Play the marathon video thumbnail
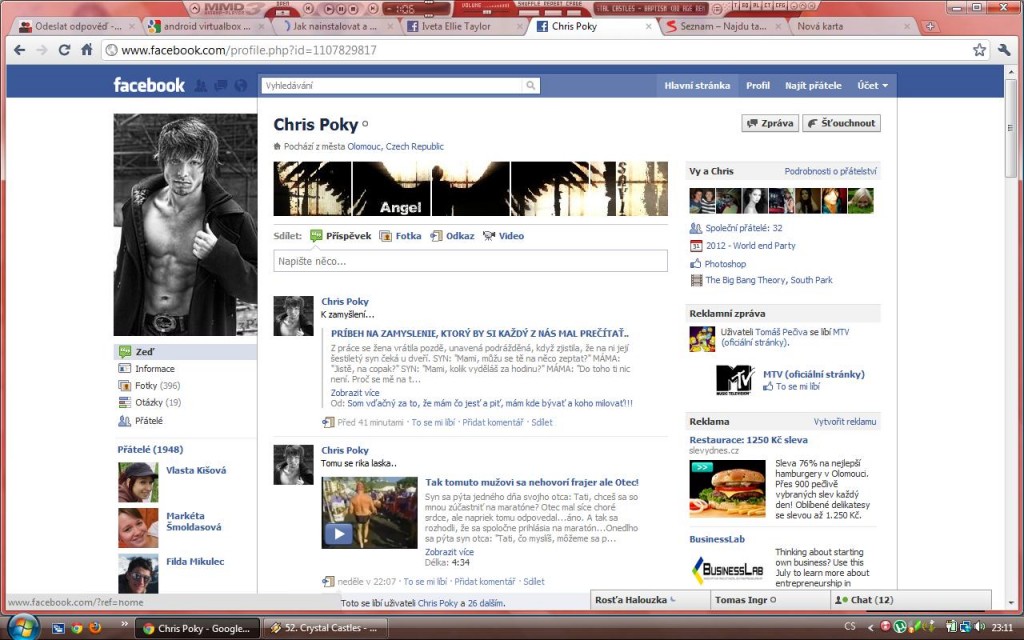 369,513
